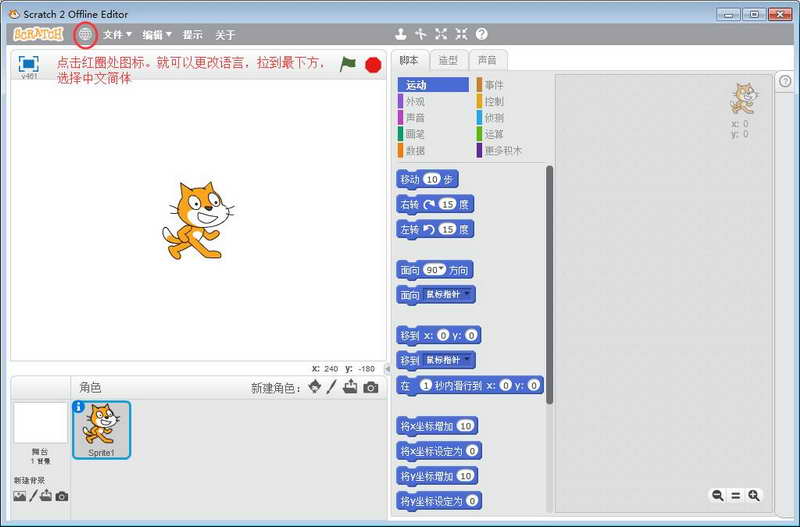Click the 关于 menu item
The width and height of the screenshot is (800, 527).
(x=225, y=35)
